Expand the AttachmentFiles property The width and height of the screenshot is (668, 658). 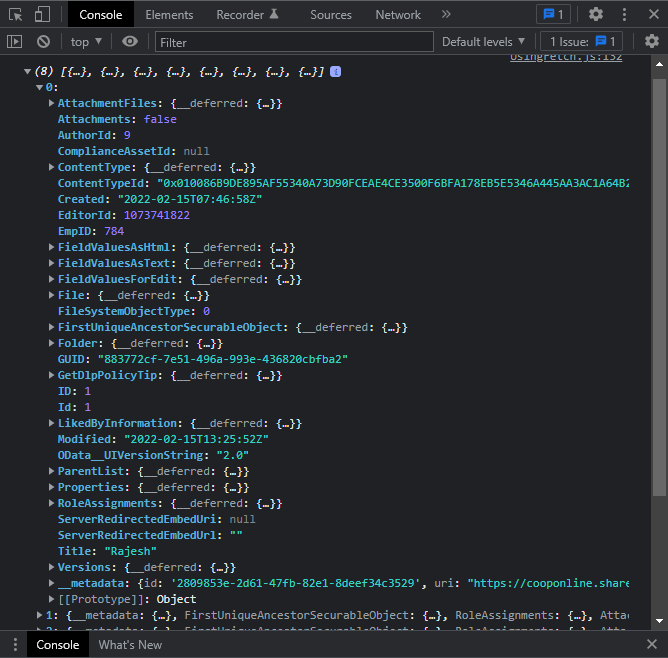click(51, 103)
